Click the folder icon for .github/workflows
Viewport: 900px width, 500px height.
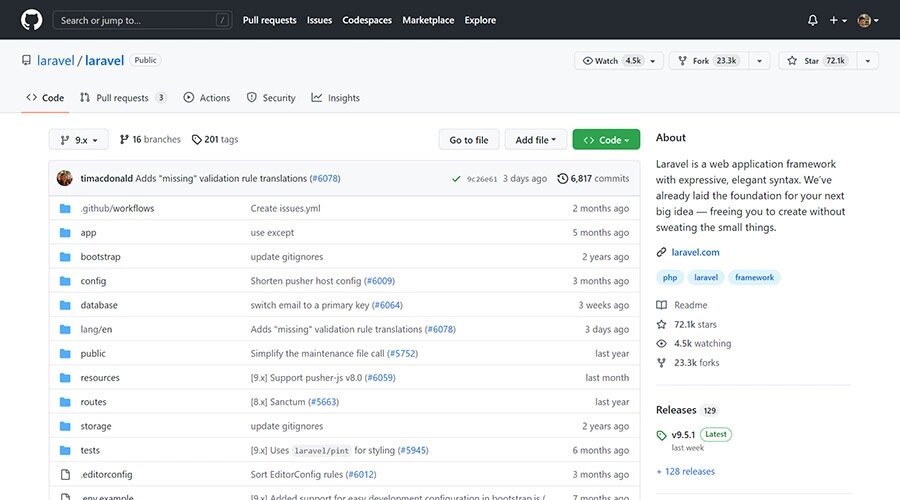(65, 208)
